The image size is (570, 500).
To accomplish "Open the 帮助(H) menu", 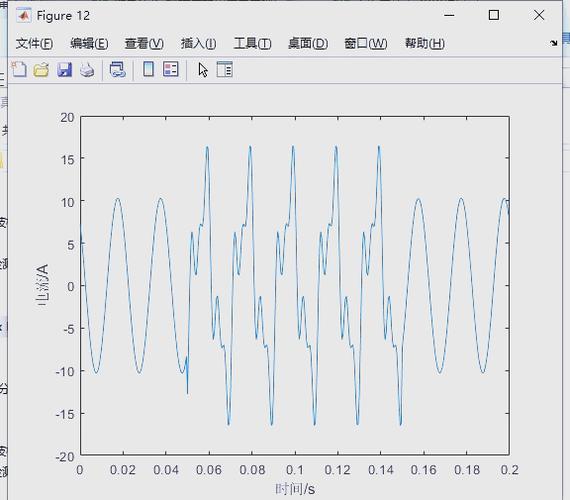I will coord(425,44).
